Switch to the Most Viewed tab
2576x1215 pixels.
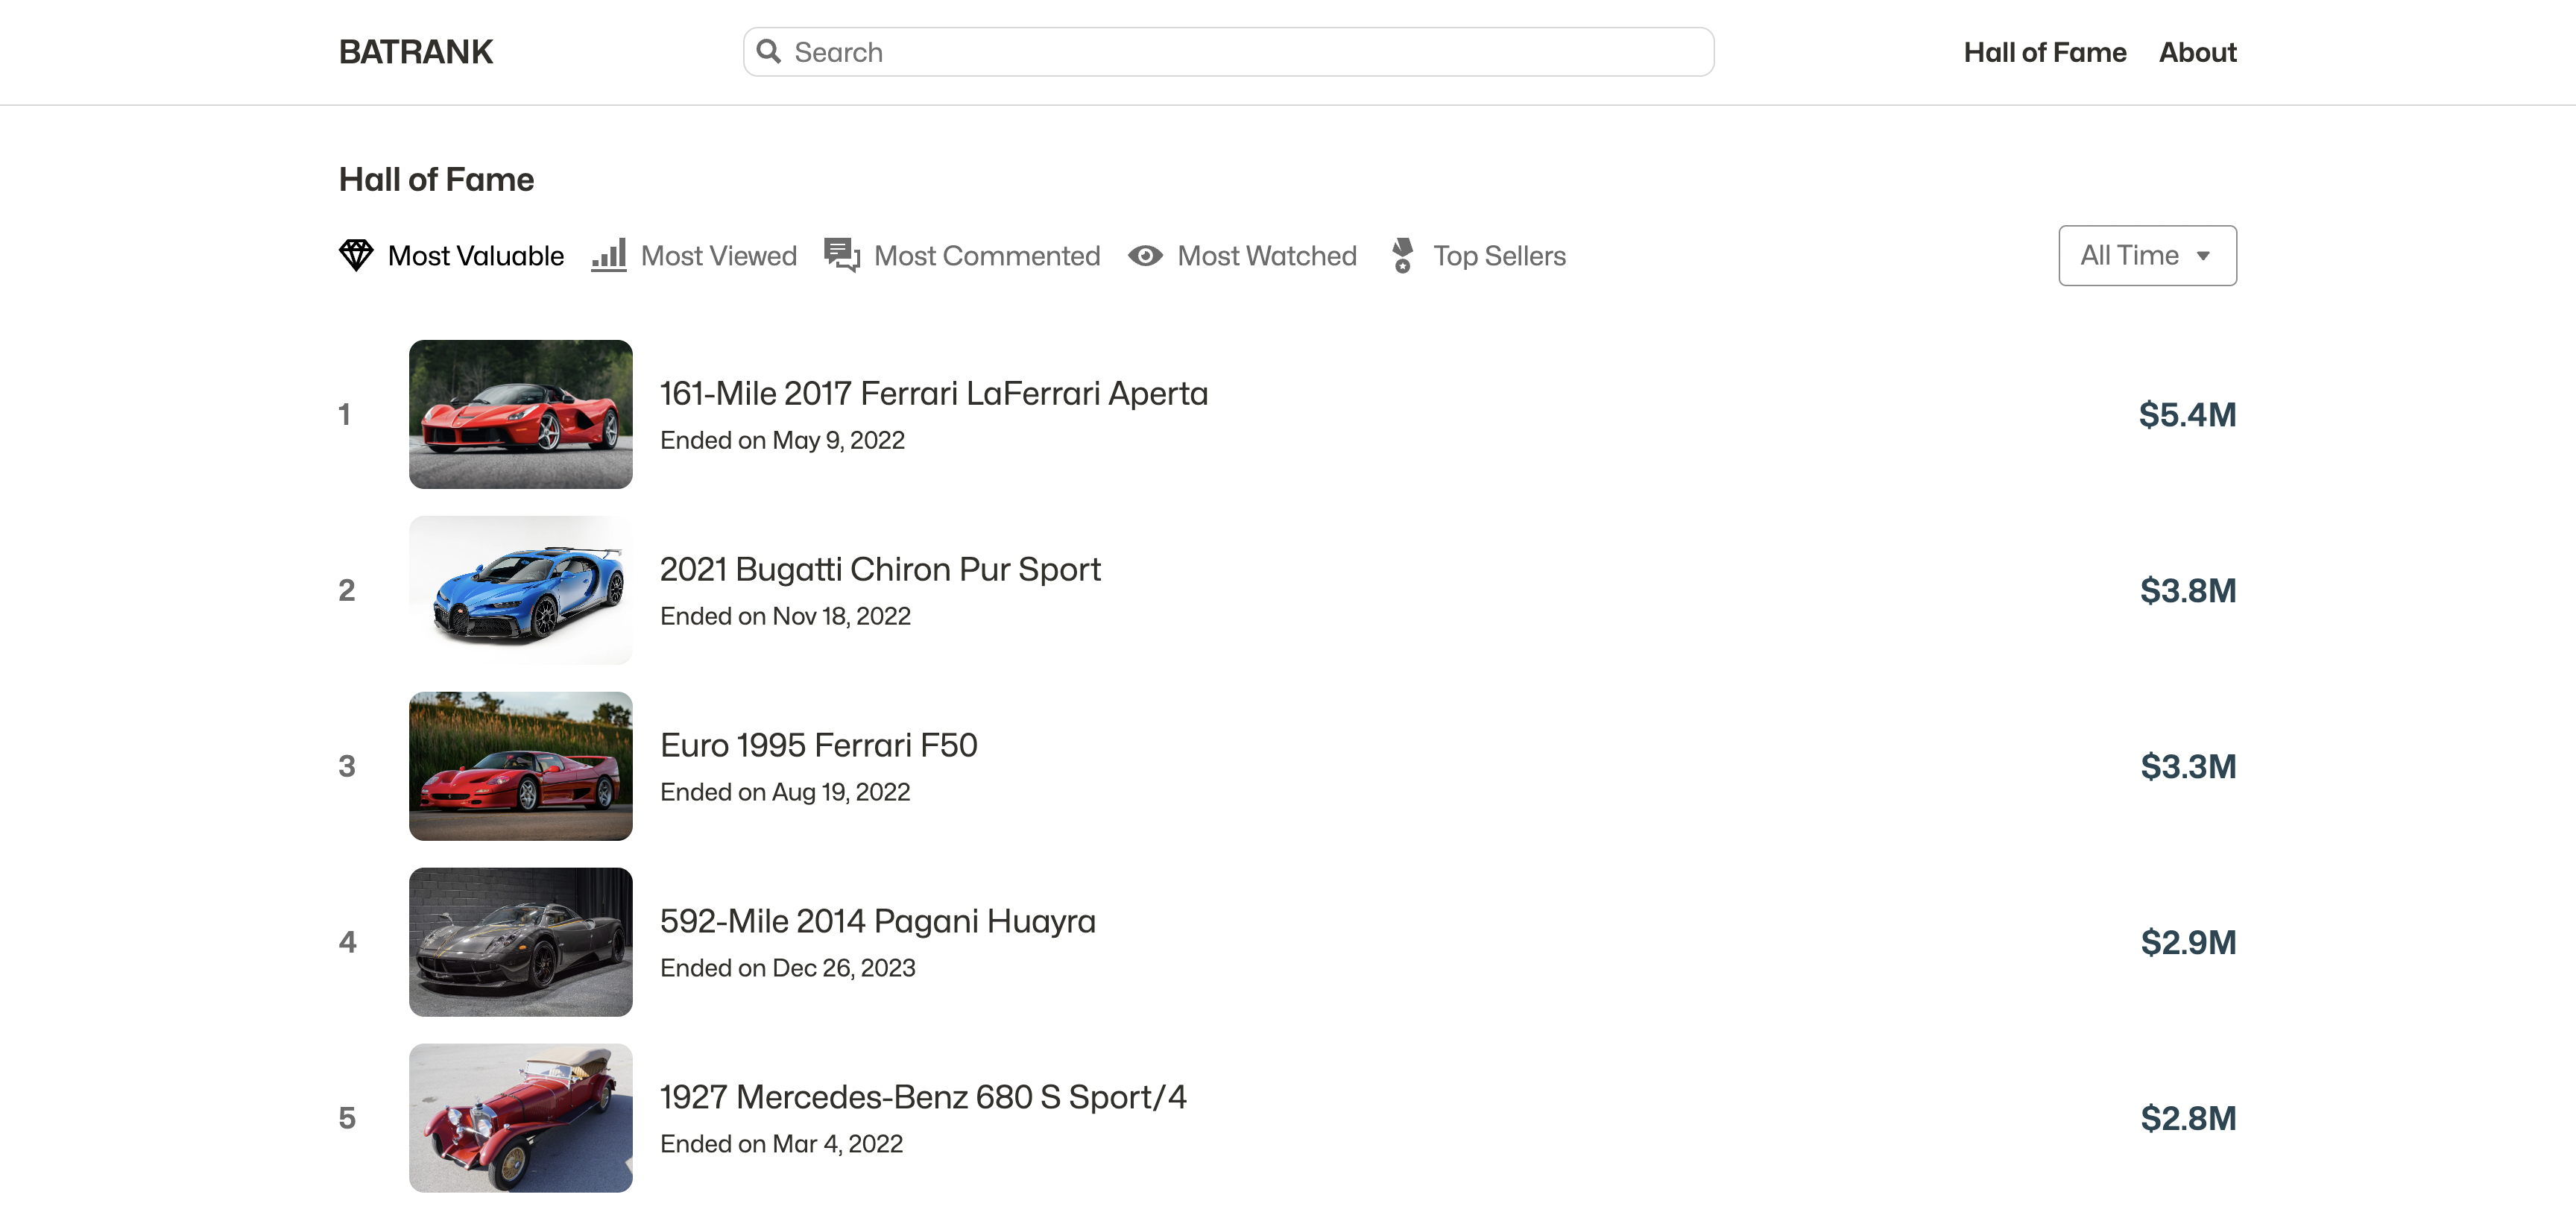718,256
